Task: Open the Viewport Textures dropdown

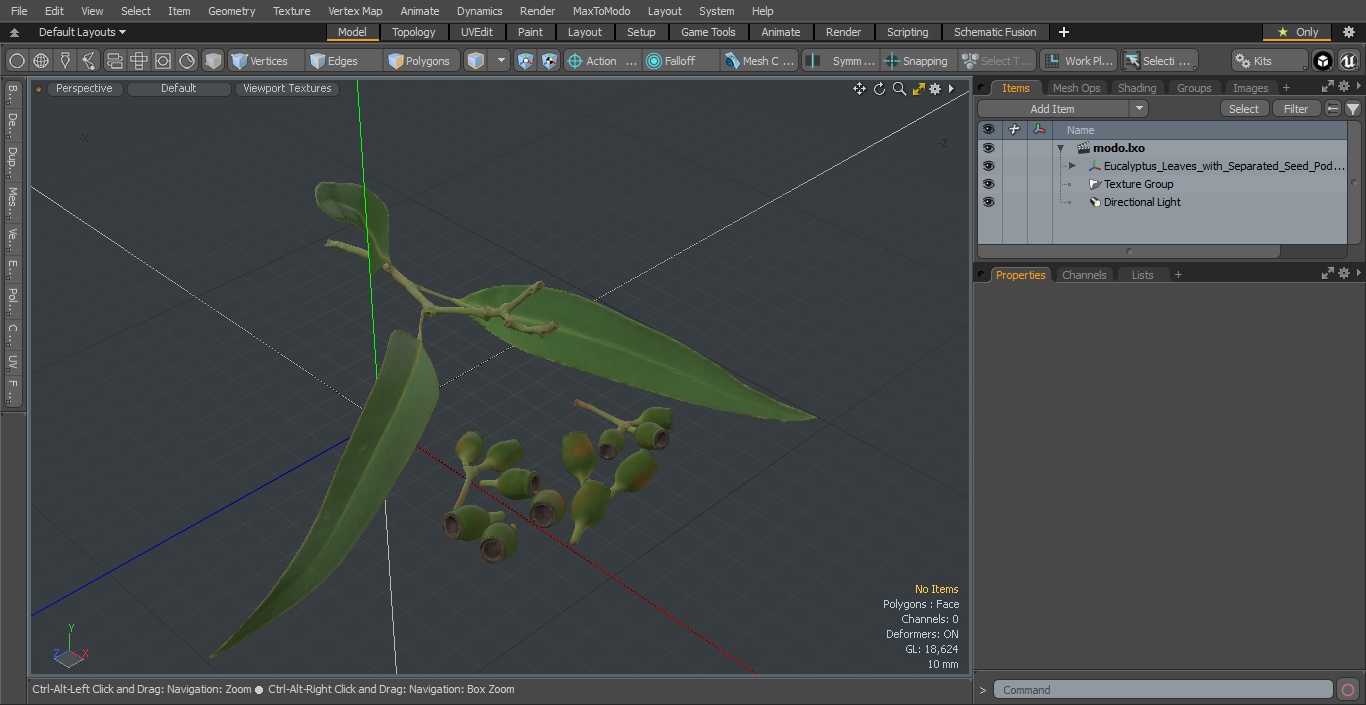Action: pyautogui.click(x=287, y=89)
